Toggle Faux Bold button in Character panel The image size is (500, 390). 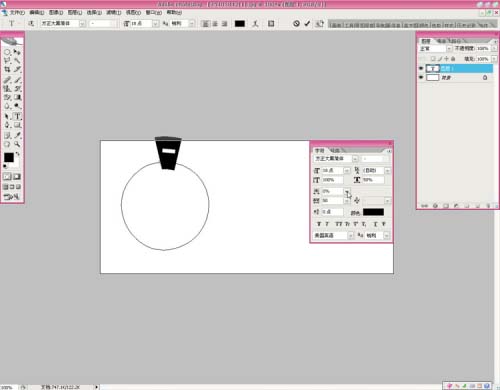[319, 224]
